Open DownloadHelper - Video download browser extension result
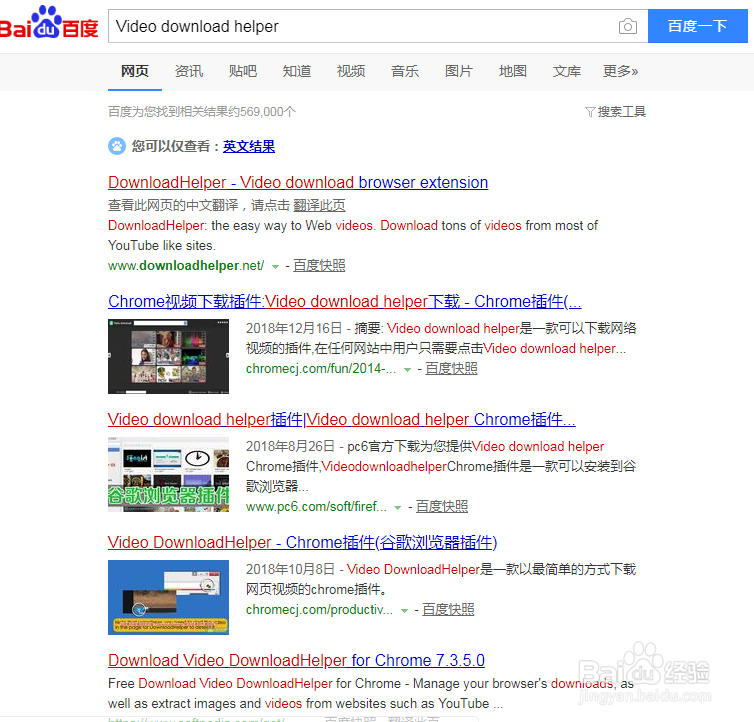Screen dimensions: 754x722 [298, 182]
